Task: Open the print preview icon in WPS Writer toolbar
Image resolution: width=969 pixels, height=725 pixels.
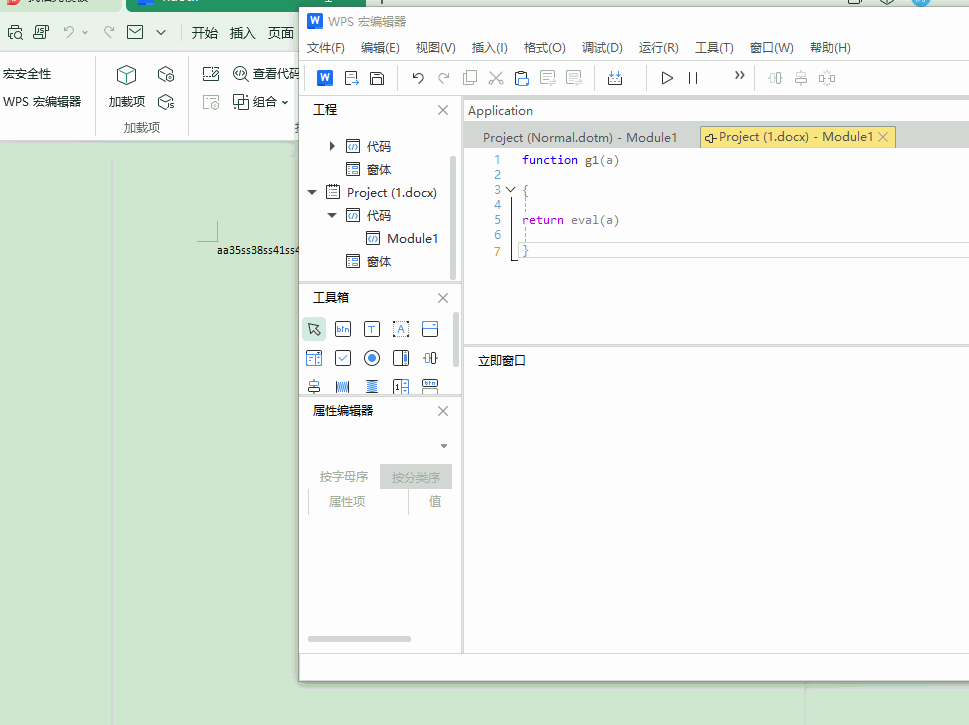Action: (x=15, y=32)
